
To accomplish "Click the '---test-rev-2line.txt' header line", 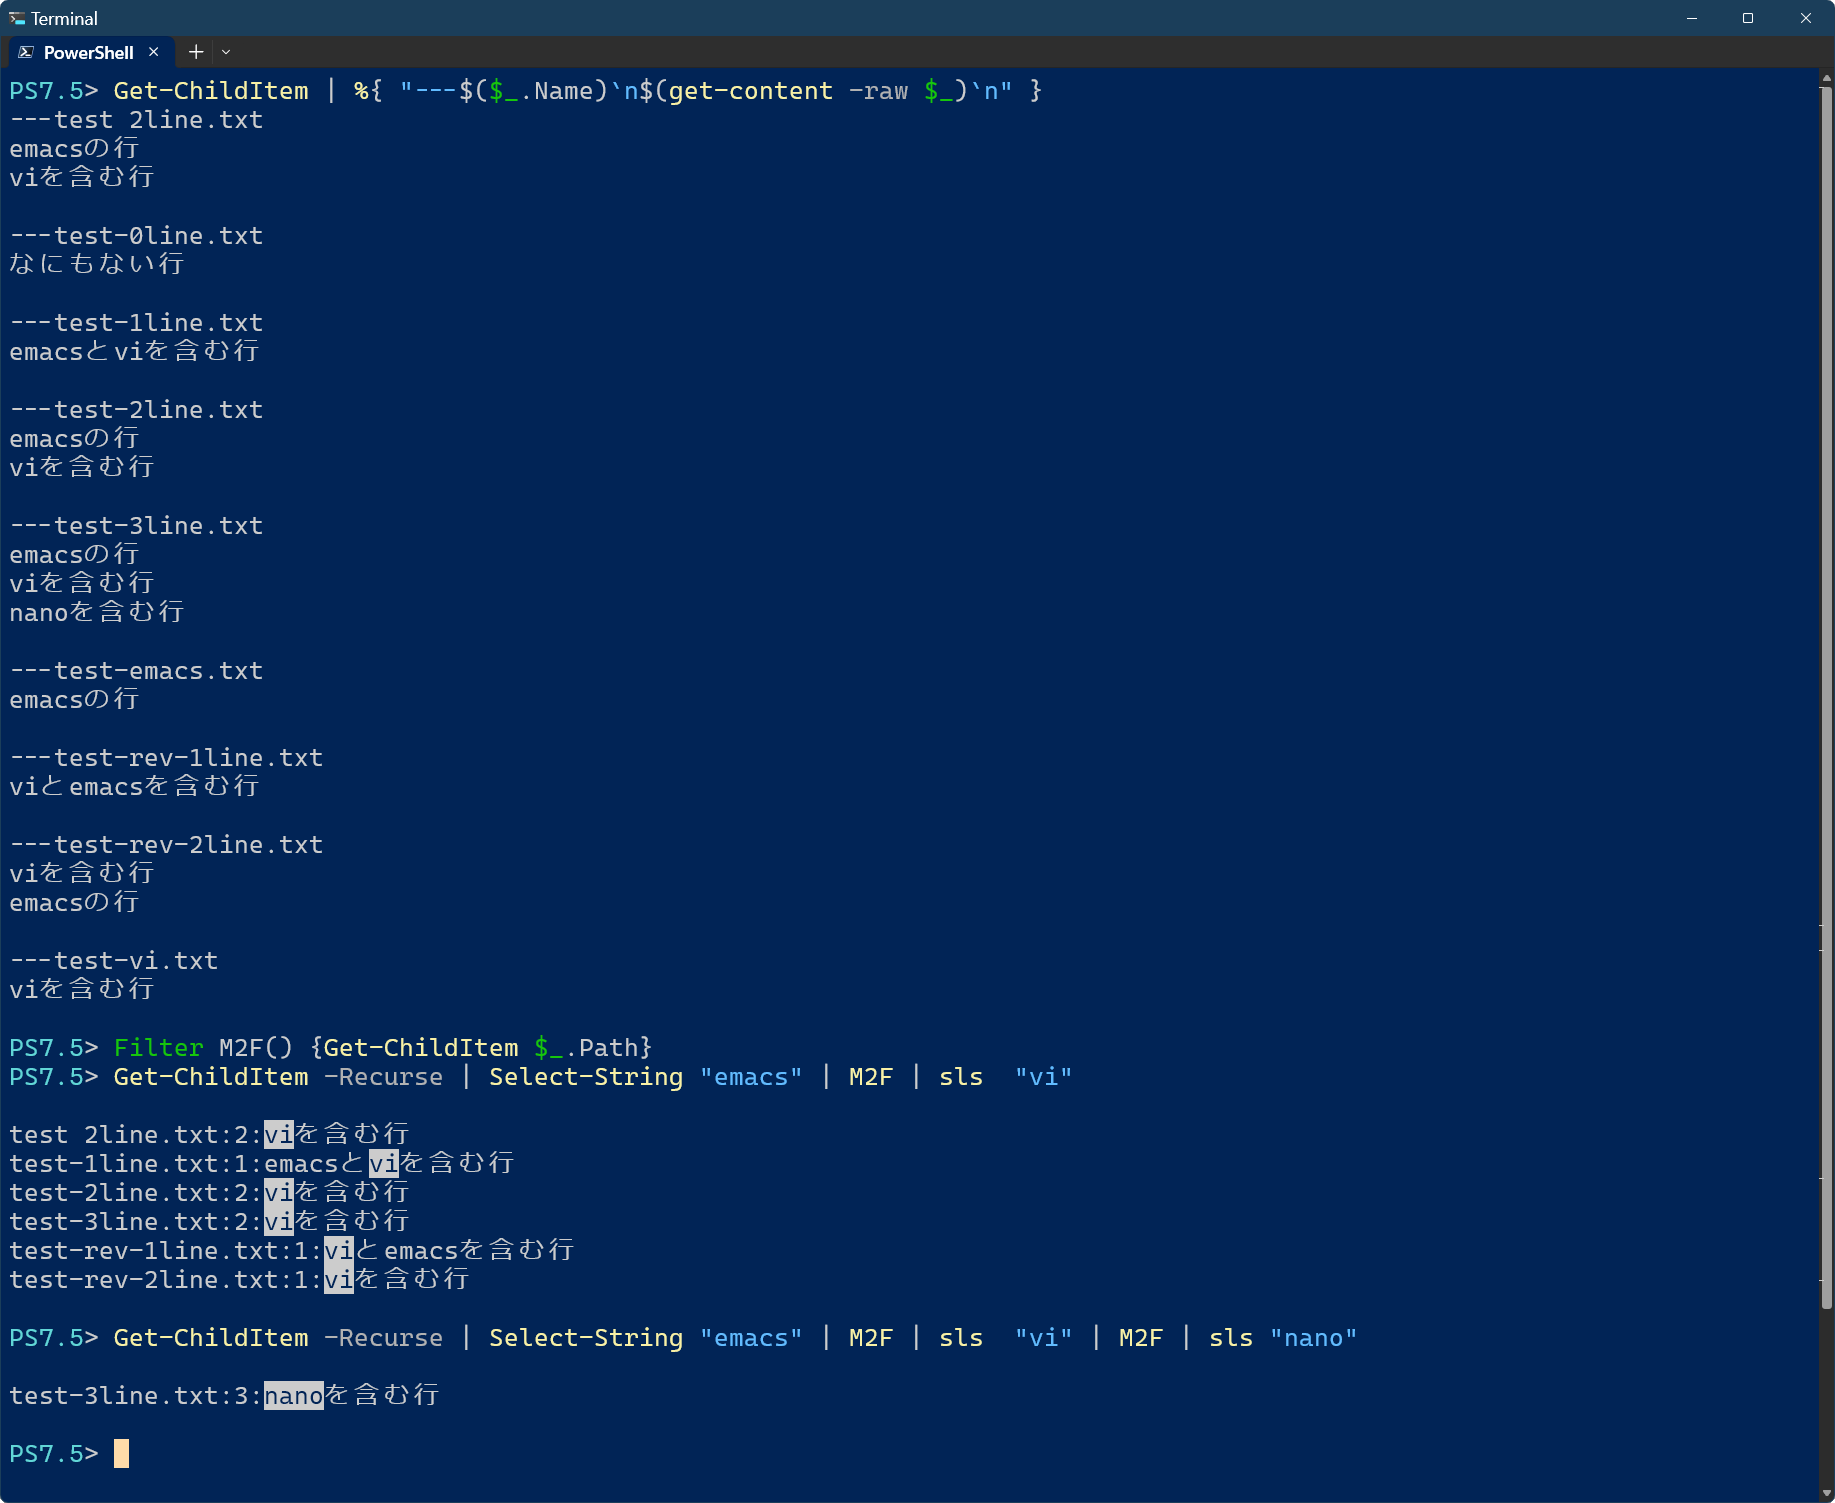I will click(x=166, y=845).
